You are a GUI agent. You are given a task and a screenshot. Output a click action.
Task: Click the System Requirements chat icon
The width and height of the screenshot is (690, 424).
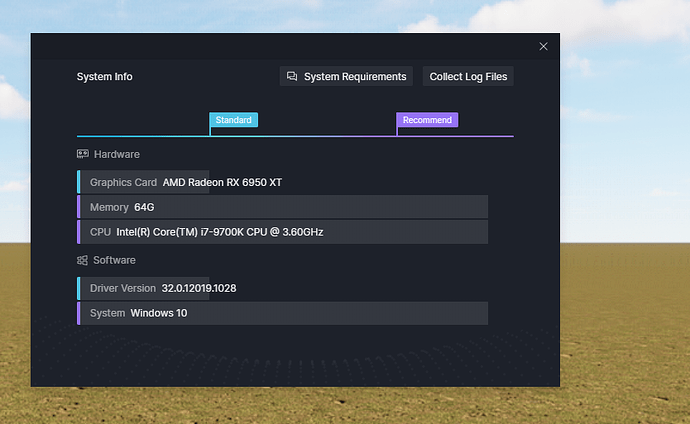pyautogui.click(x=292, y=77)
